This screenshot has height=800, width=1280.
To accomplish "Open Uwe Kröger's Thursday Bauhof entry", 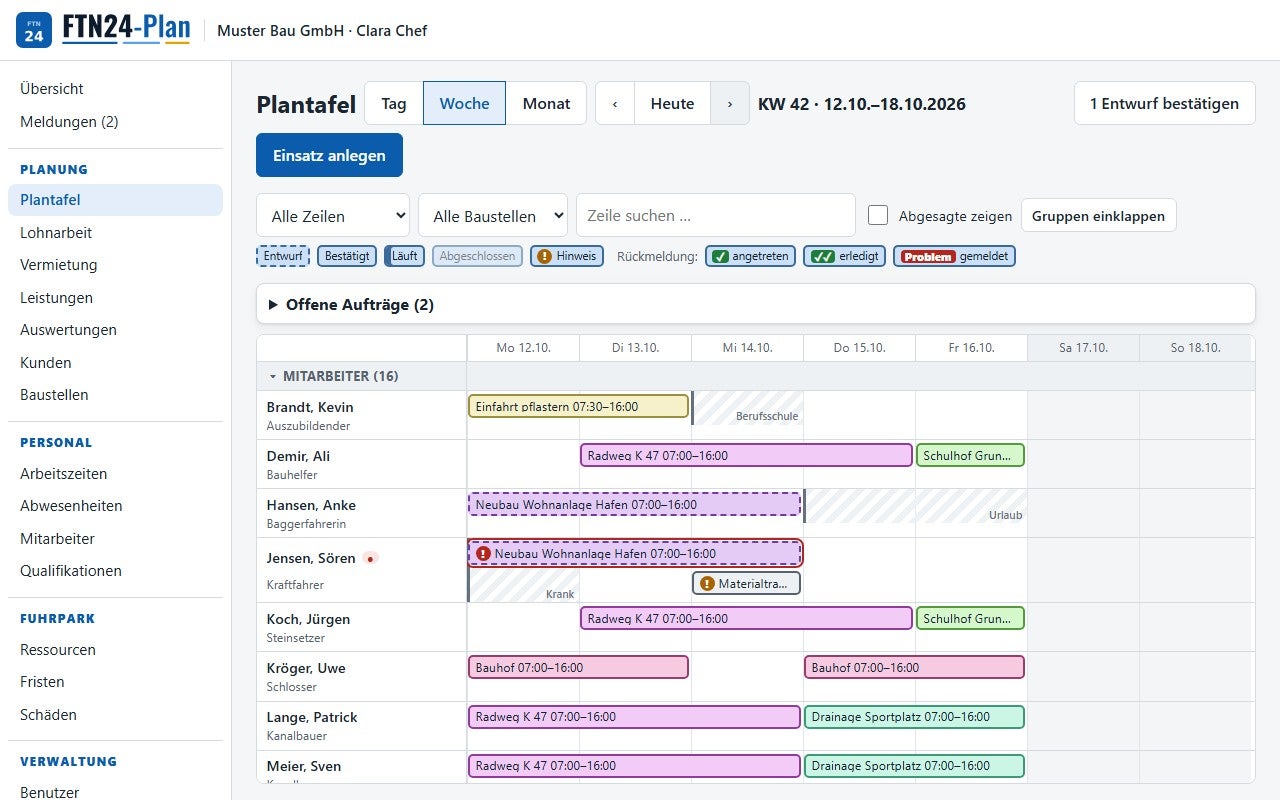I will click(915, 667).
